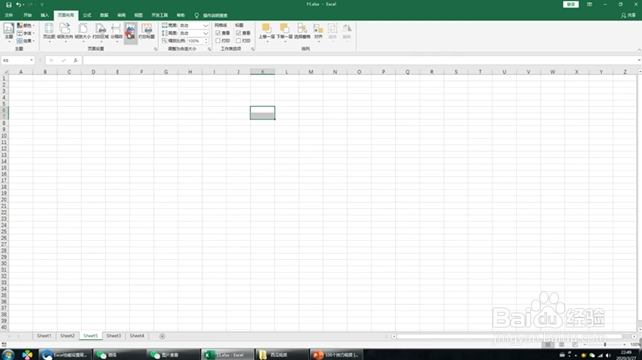Expand Sheet Options dialog launcher
The width and height of the screenshot is (642, 360).
coord(253,49)
